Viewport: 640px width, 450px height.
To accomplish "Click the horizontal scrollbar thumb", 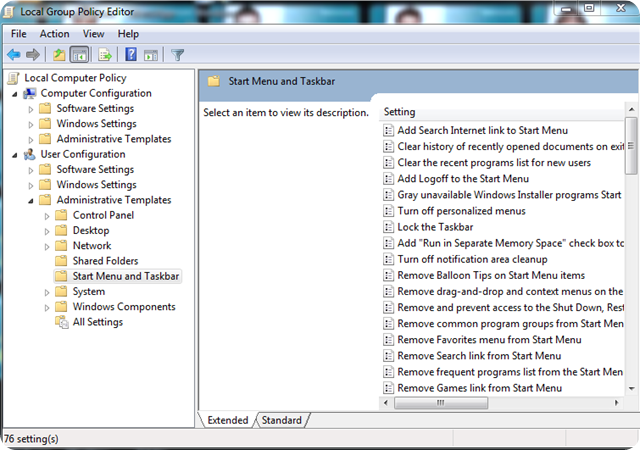I will pos(441,403).
